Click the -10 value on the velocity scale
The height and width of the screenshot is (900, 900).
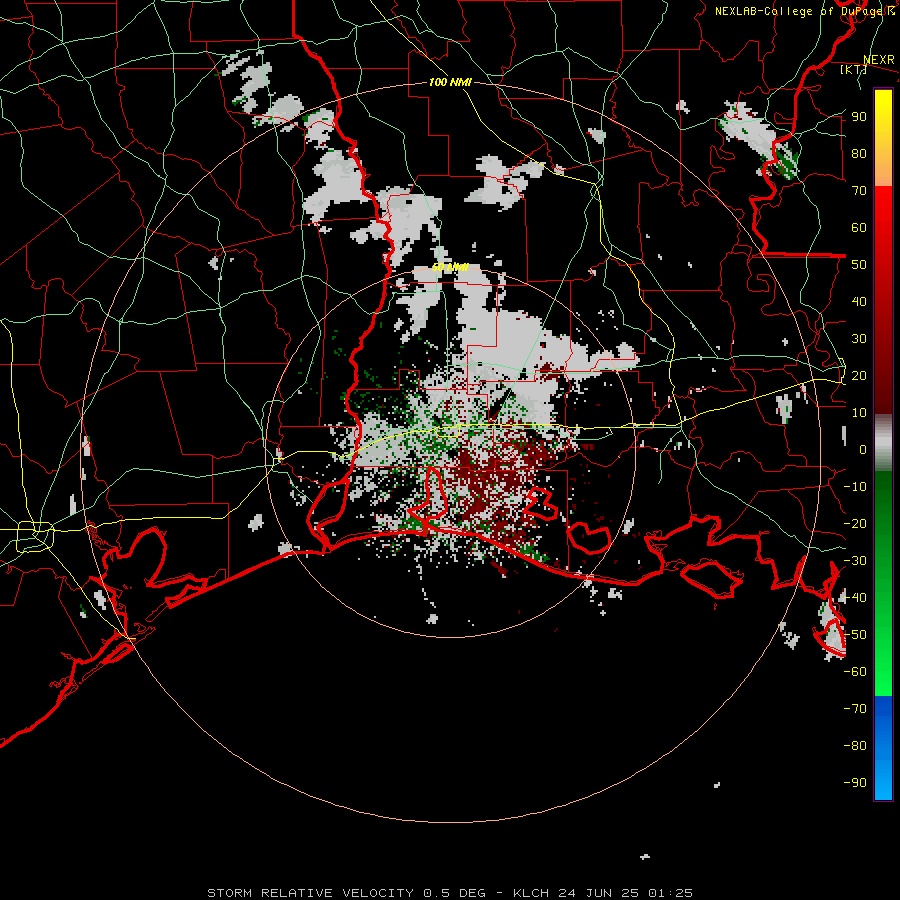[855, 486]
